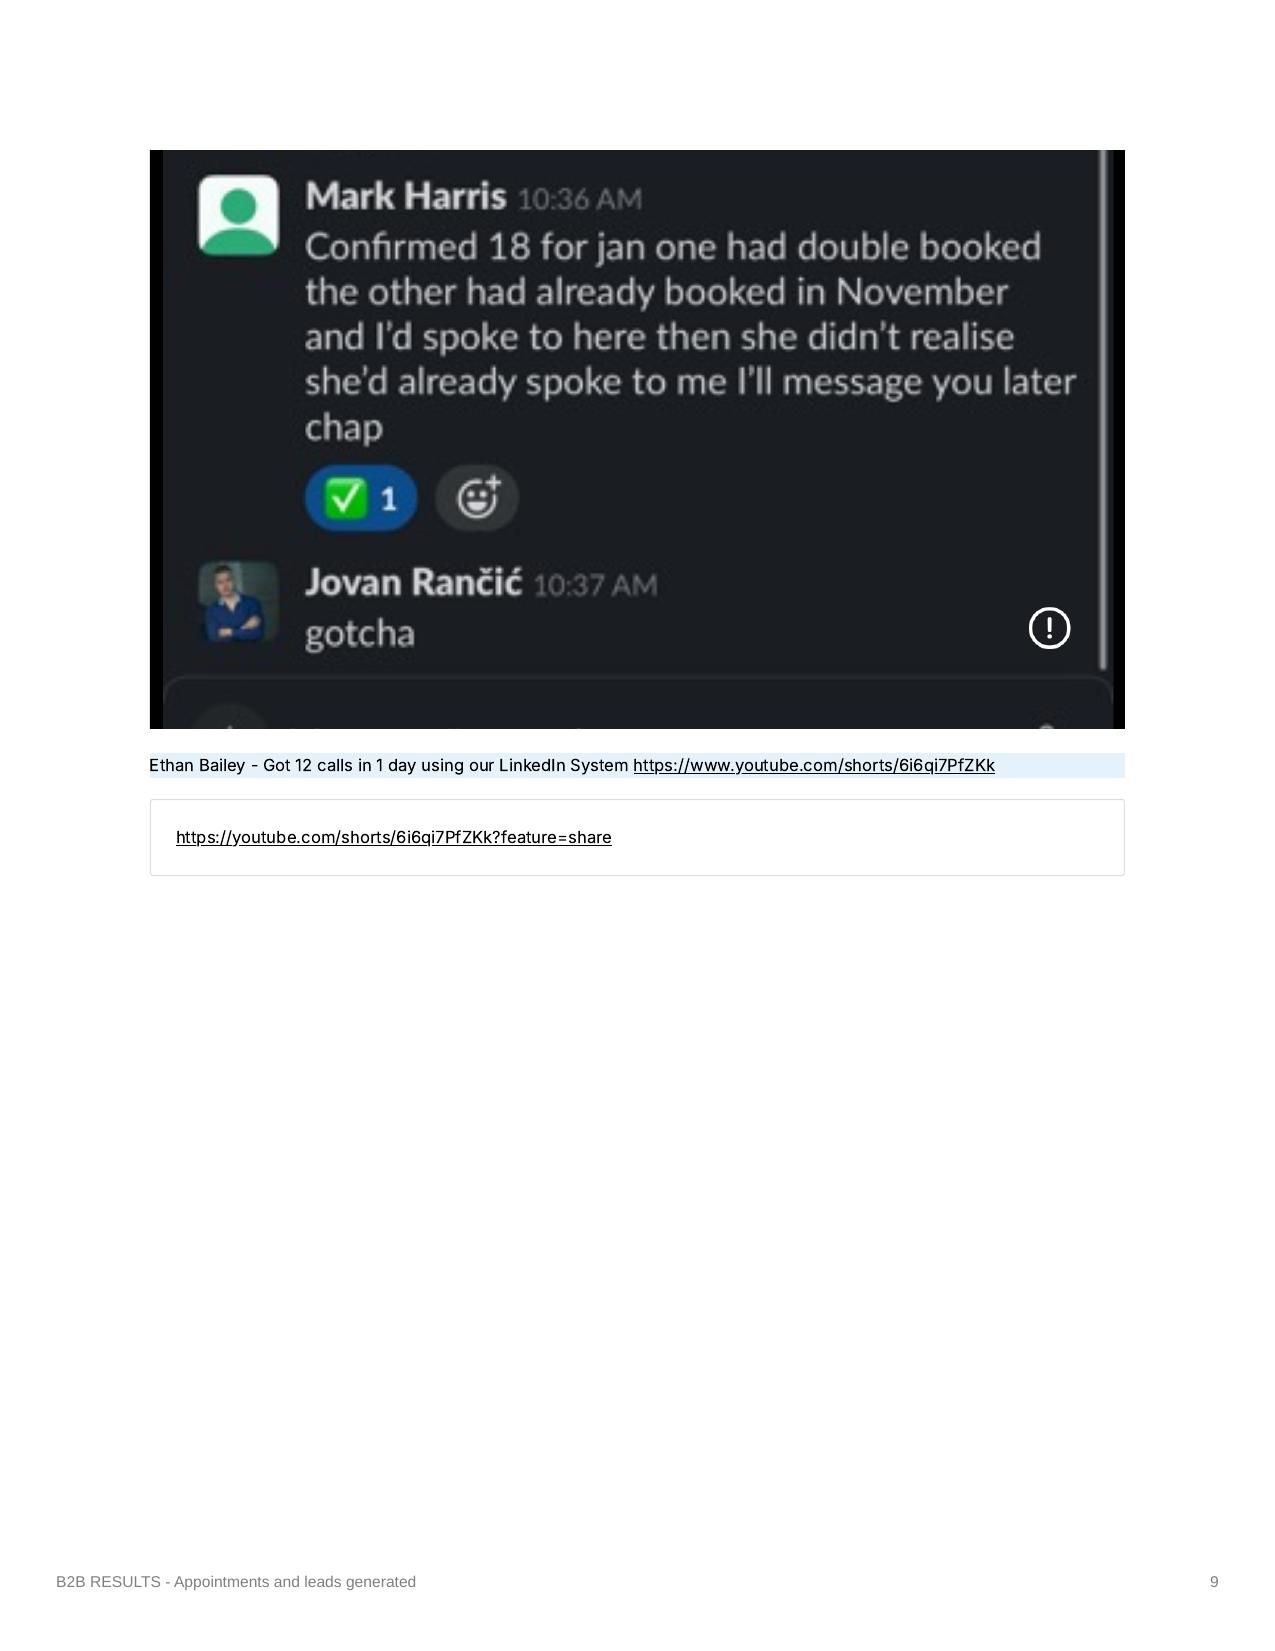Click the Ethan Bailey highlighted caption text

(x=391, y=765)
